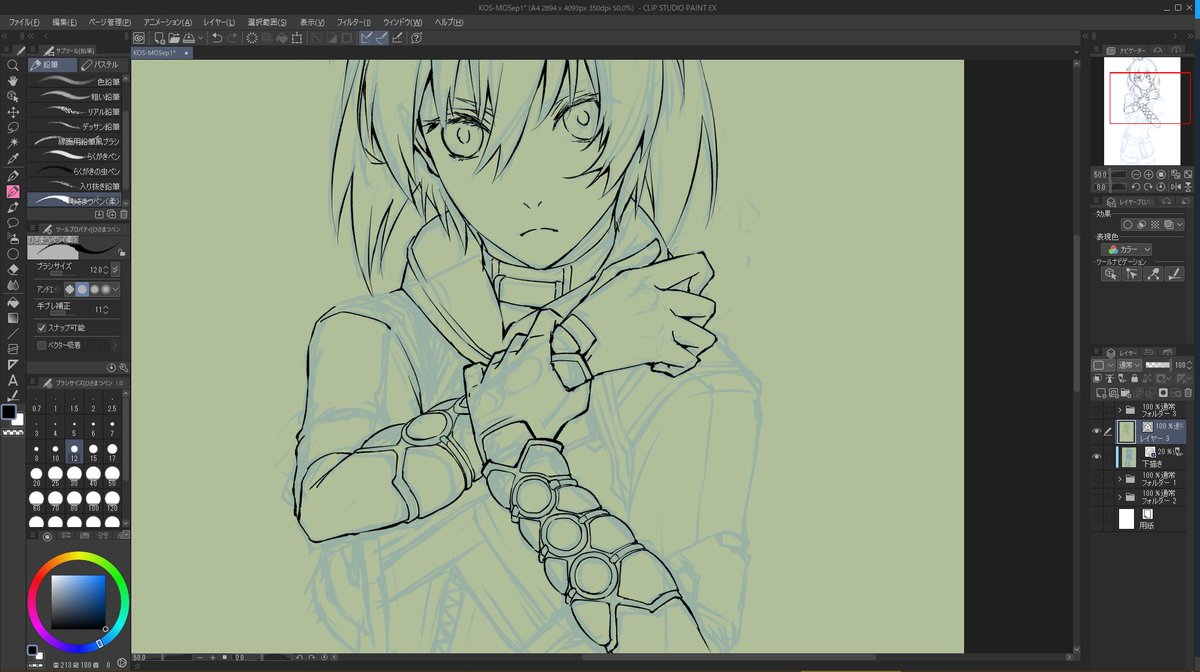Toggle the highlighted snap-to-ruler button in command bar
The image size is (1200, 672).
pyautogui.click(x=366, y=38)
